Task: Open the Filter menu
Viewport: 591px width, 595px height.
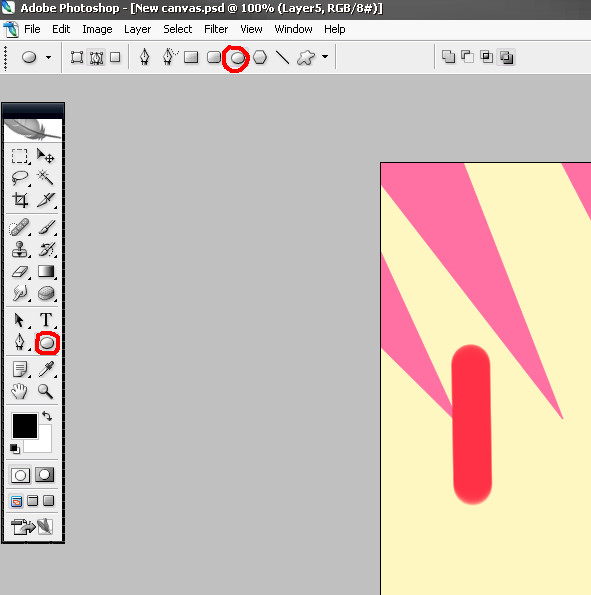Action: [216, 29]
